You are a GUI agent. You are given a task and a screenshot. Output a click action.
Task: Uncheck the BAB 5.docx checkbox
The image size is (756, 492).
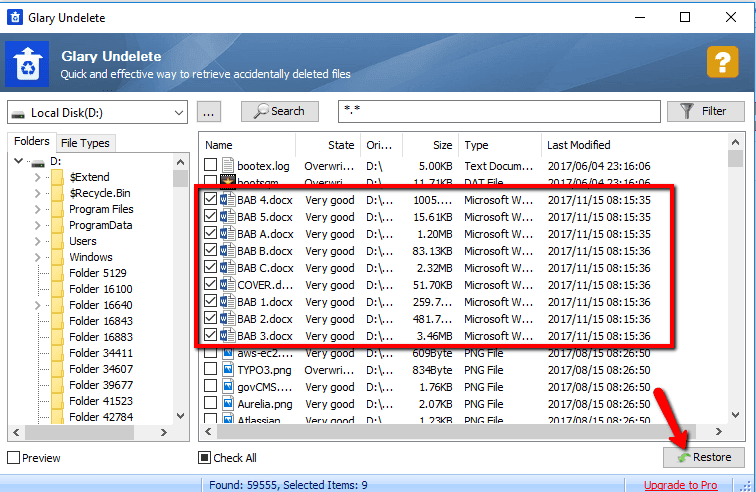pyautogui.click(x=210, y=216)
